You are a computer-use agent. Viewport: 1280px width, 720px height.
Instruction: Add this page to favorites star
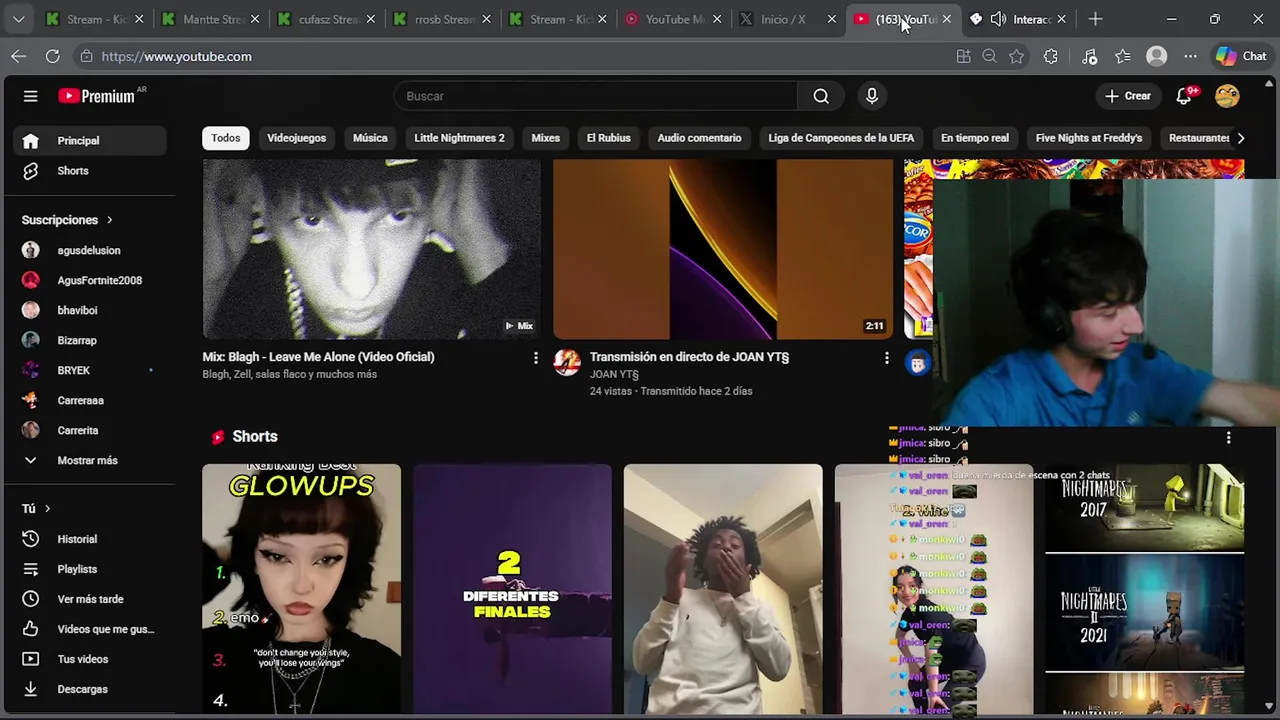click(1017, 56)
